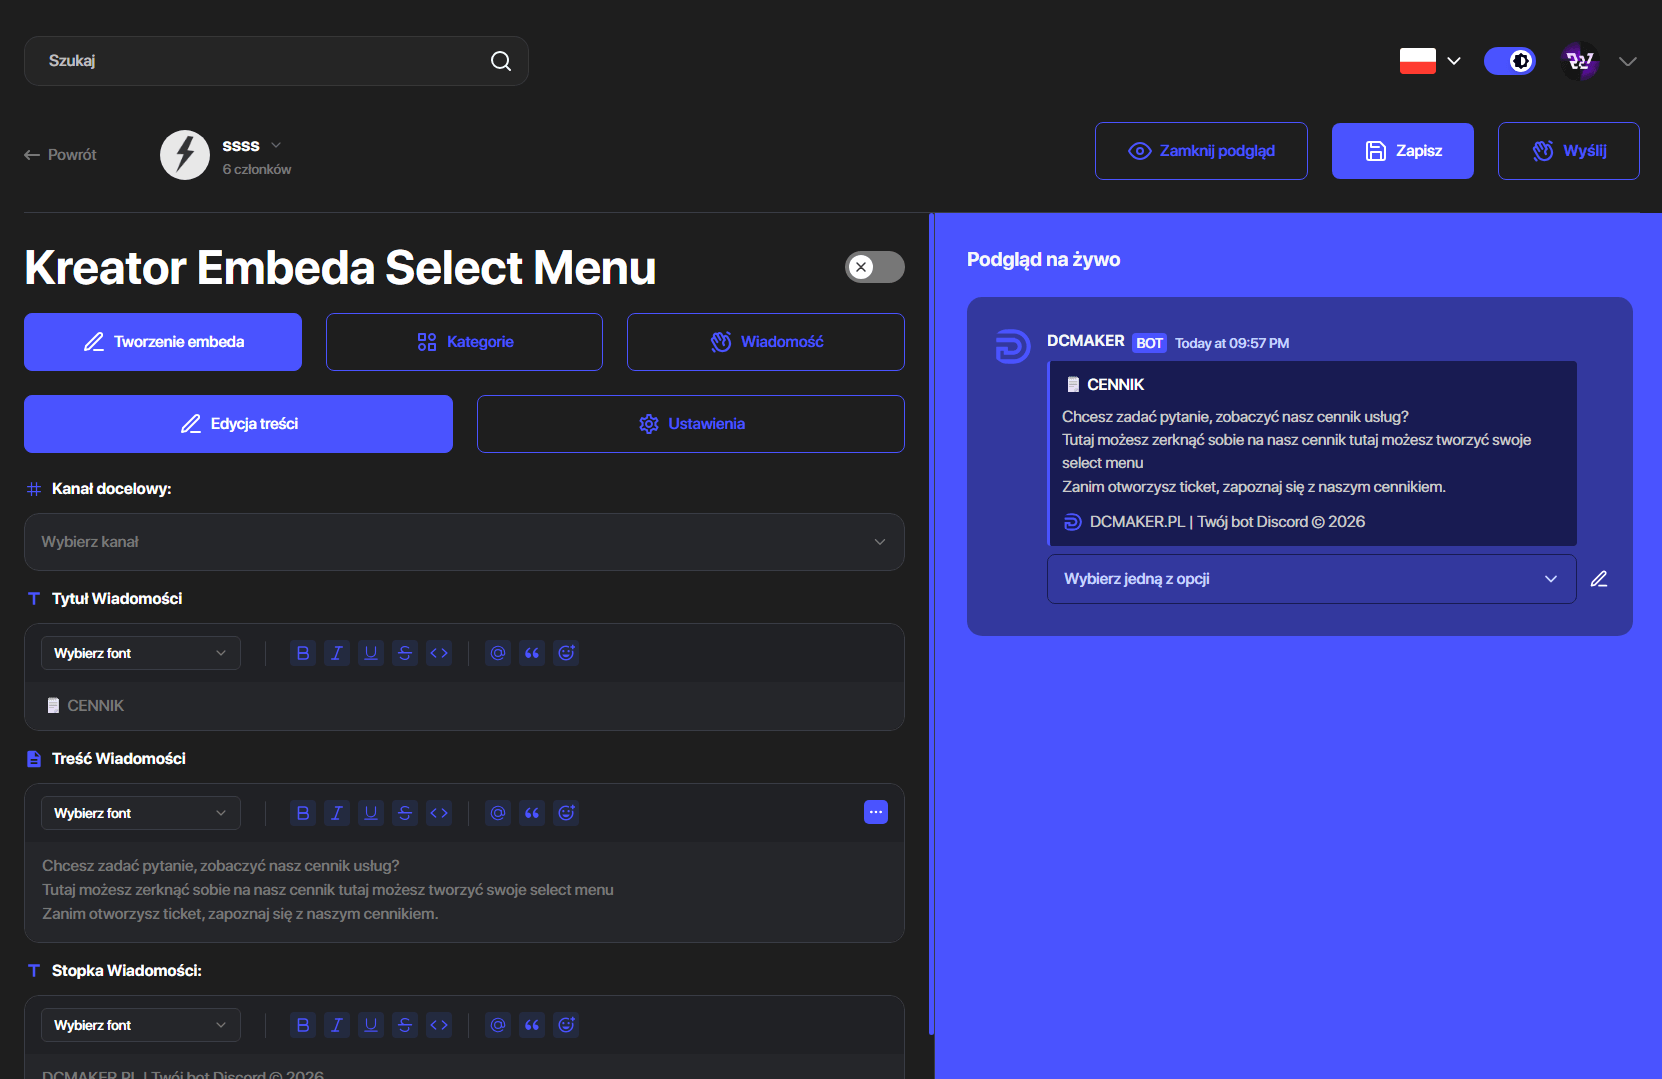Image resolution: width=1662 pixels, height=1079 pixels.
Task: Click the user avatar in header
Action: [x=1580, y=61]
